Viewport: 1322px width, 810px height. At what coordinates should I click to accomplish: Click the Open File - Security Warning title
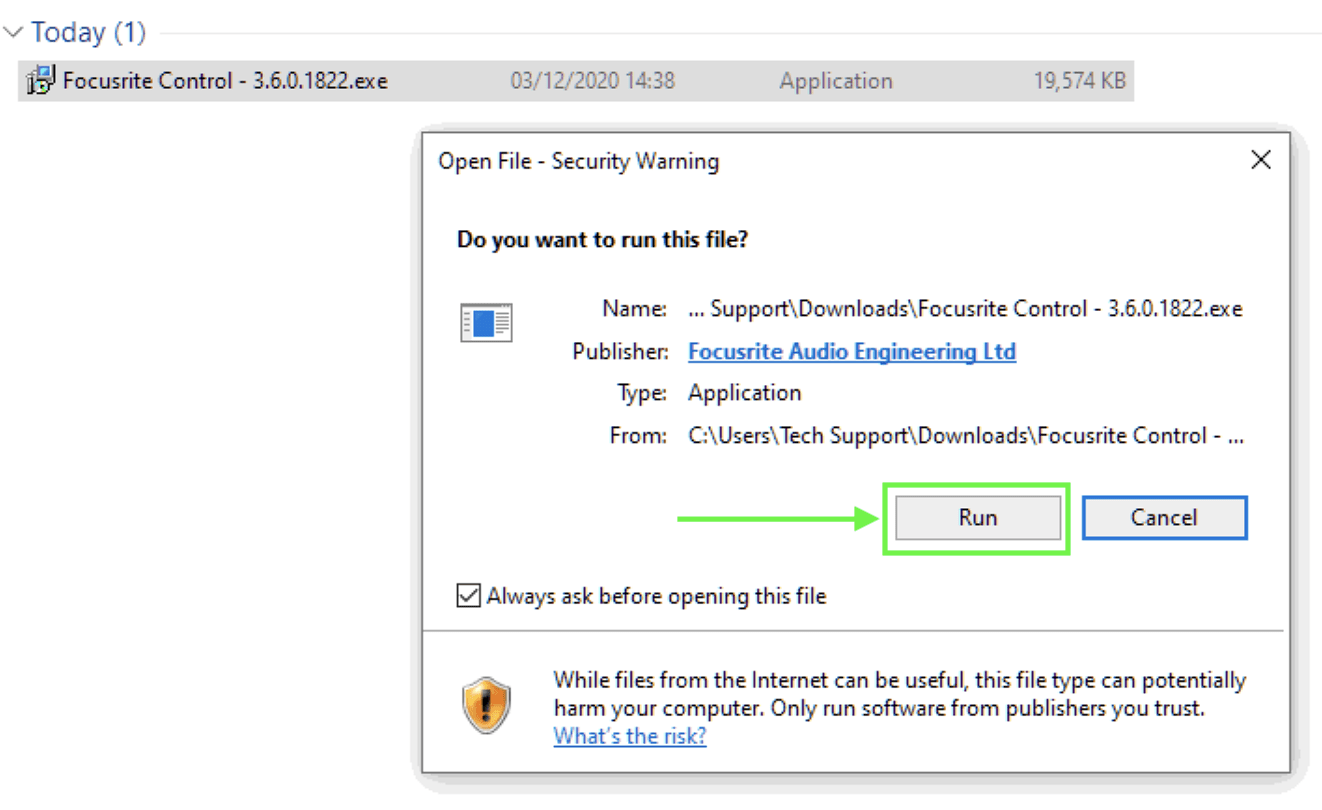[578, 161]
